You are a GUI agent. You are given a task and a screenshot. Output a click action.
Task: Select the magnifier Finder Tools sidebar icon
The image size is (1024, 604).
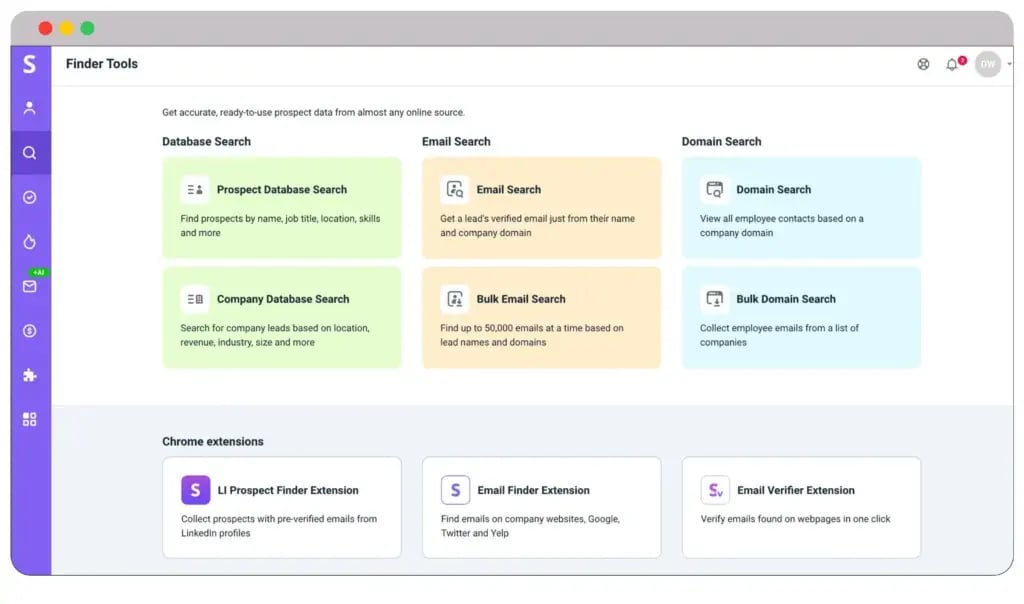pyautogui.click(x=30, y=153)
